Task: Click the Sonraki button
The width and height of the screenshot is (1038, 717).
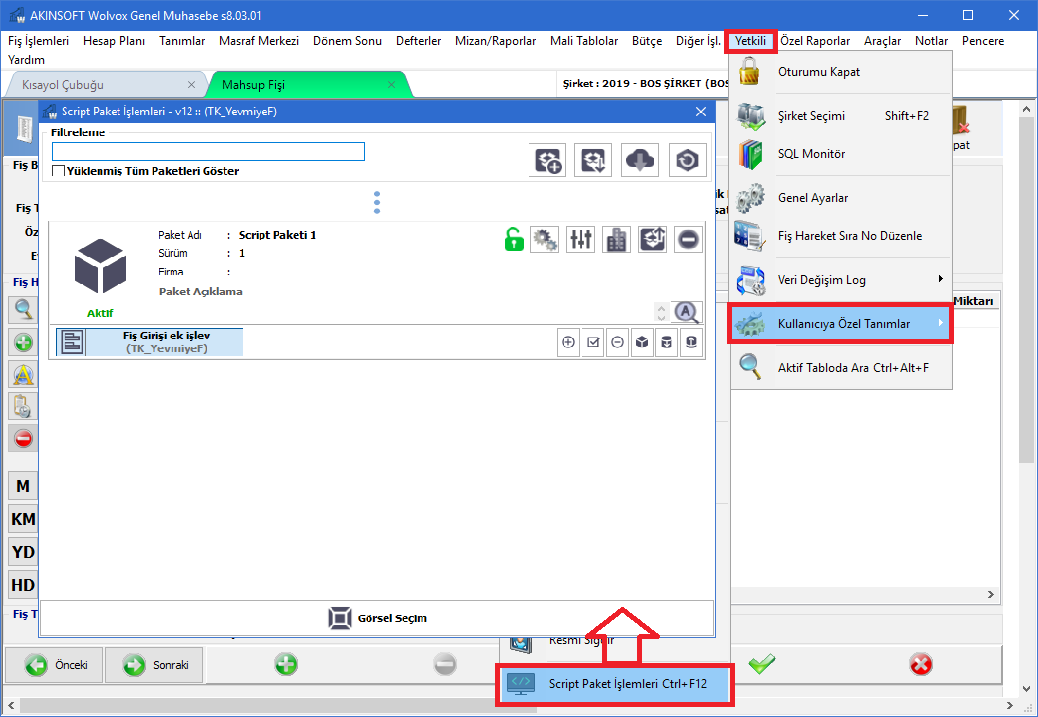Action: 156,665
